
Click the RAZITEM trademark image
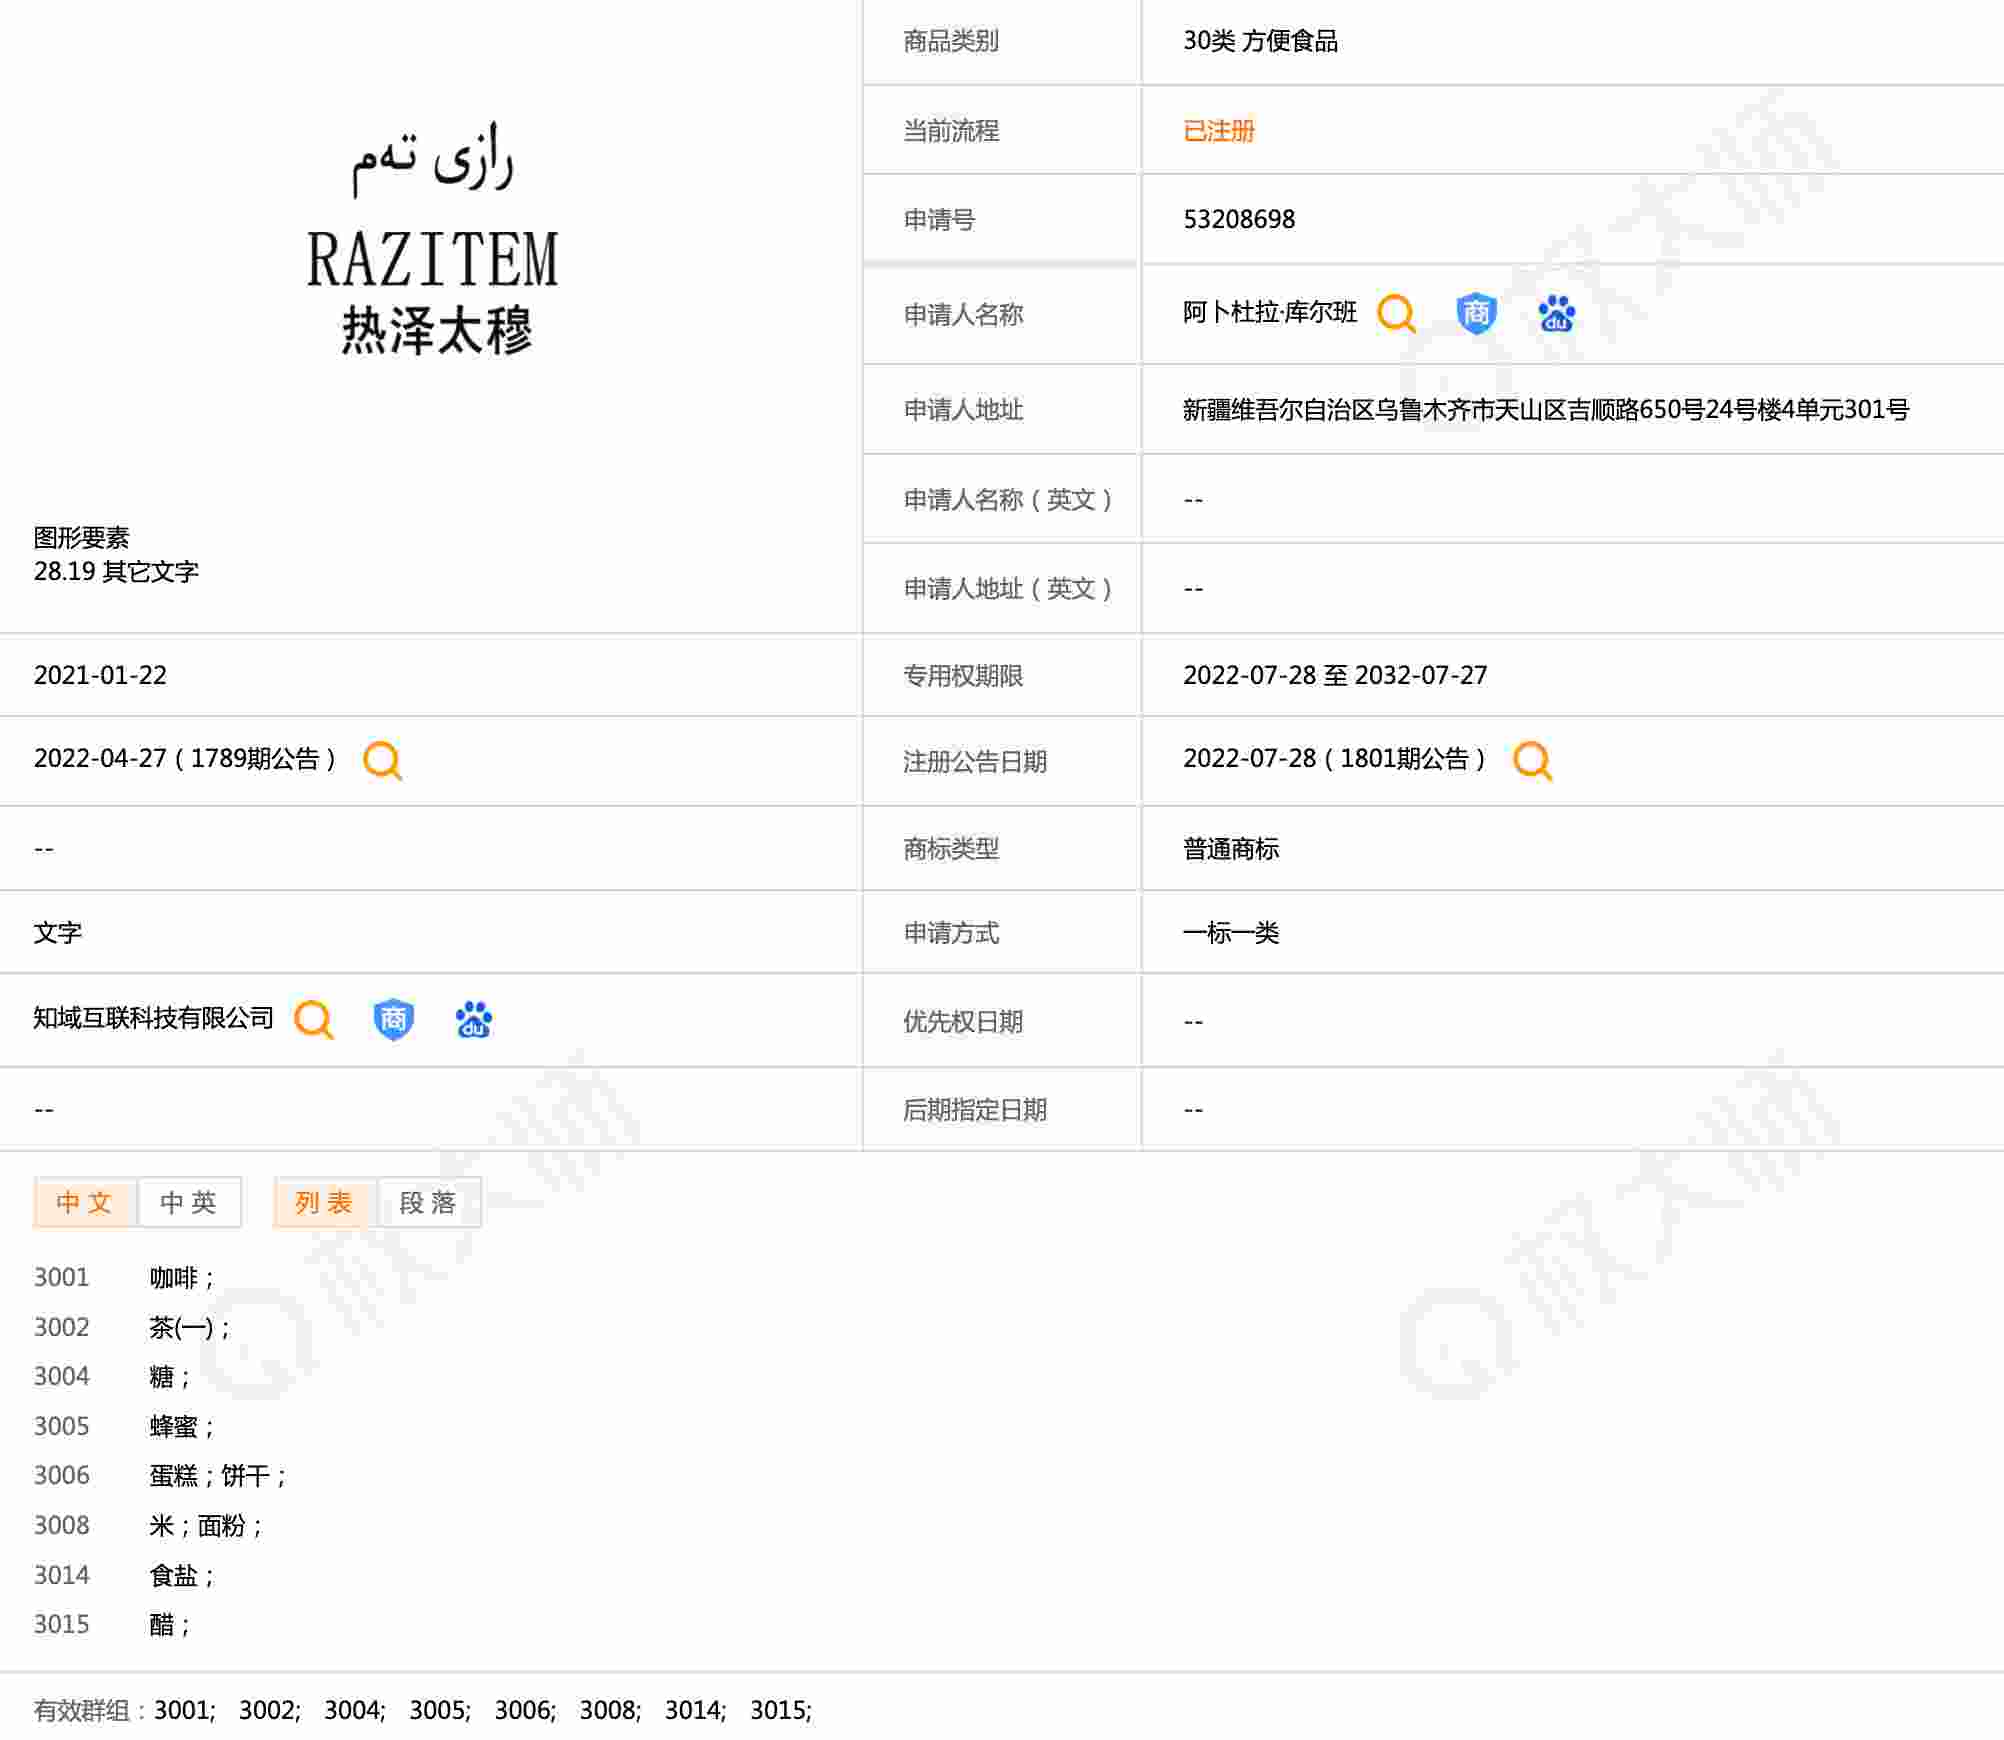point(433,240)
